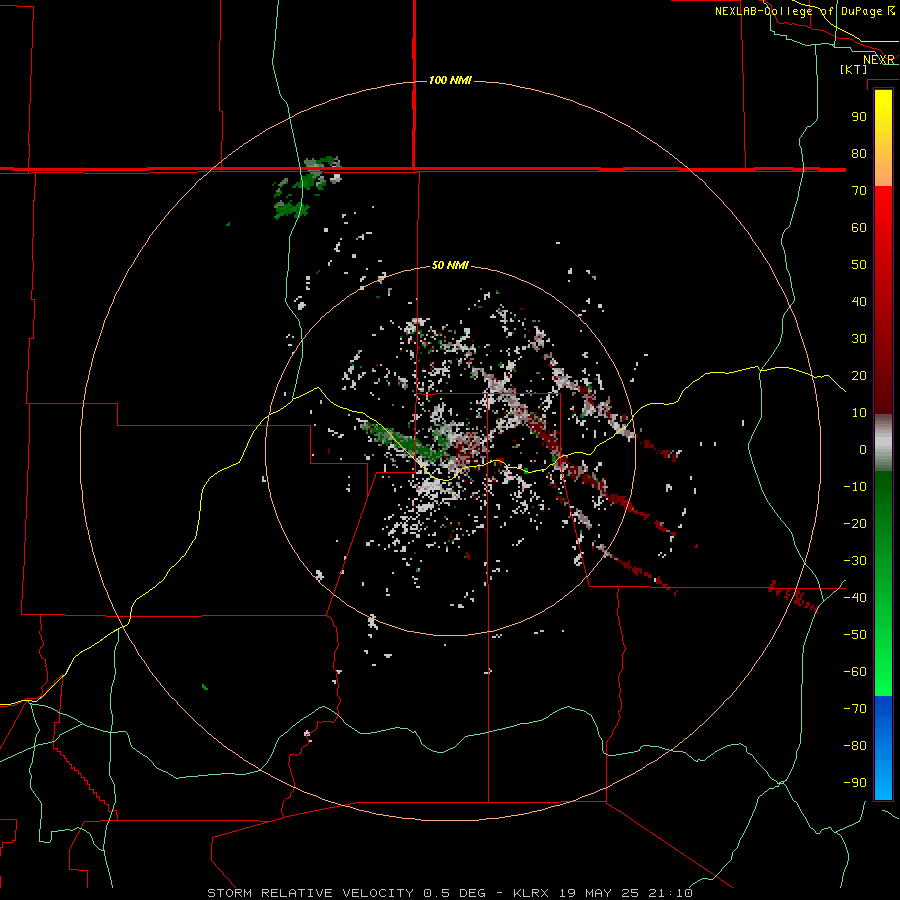Click the -80 velocity scale label
Viewport: 900px width, 900px height.
click(855, 746)
